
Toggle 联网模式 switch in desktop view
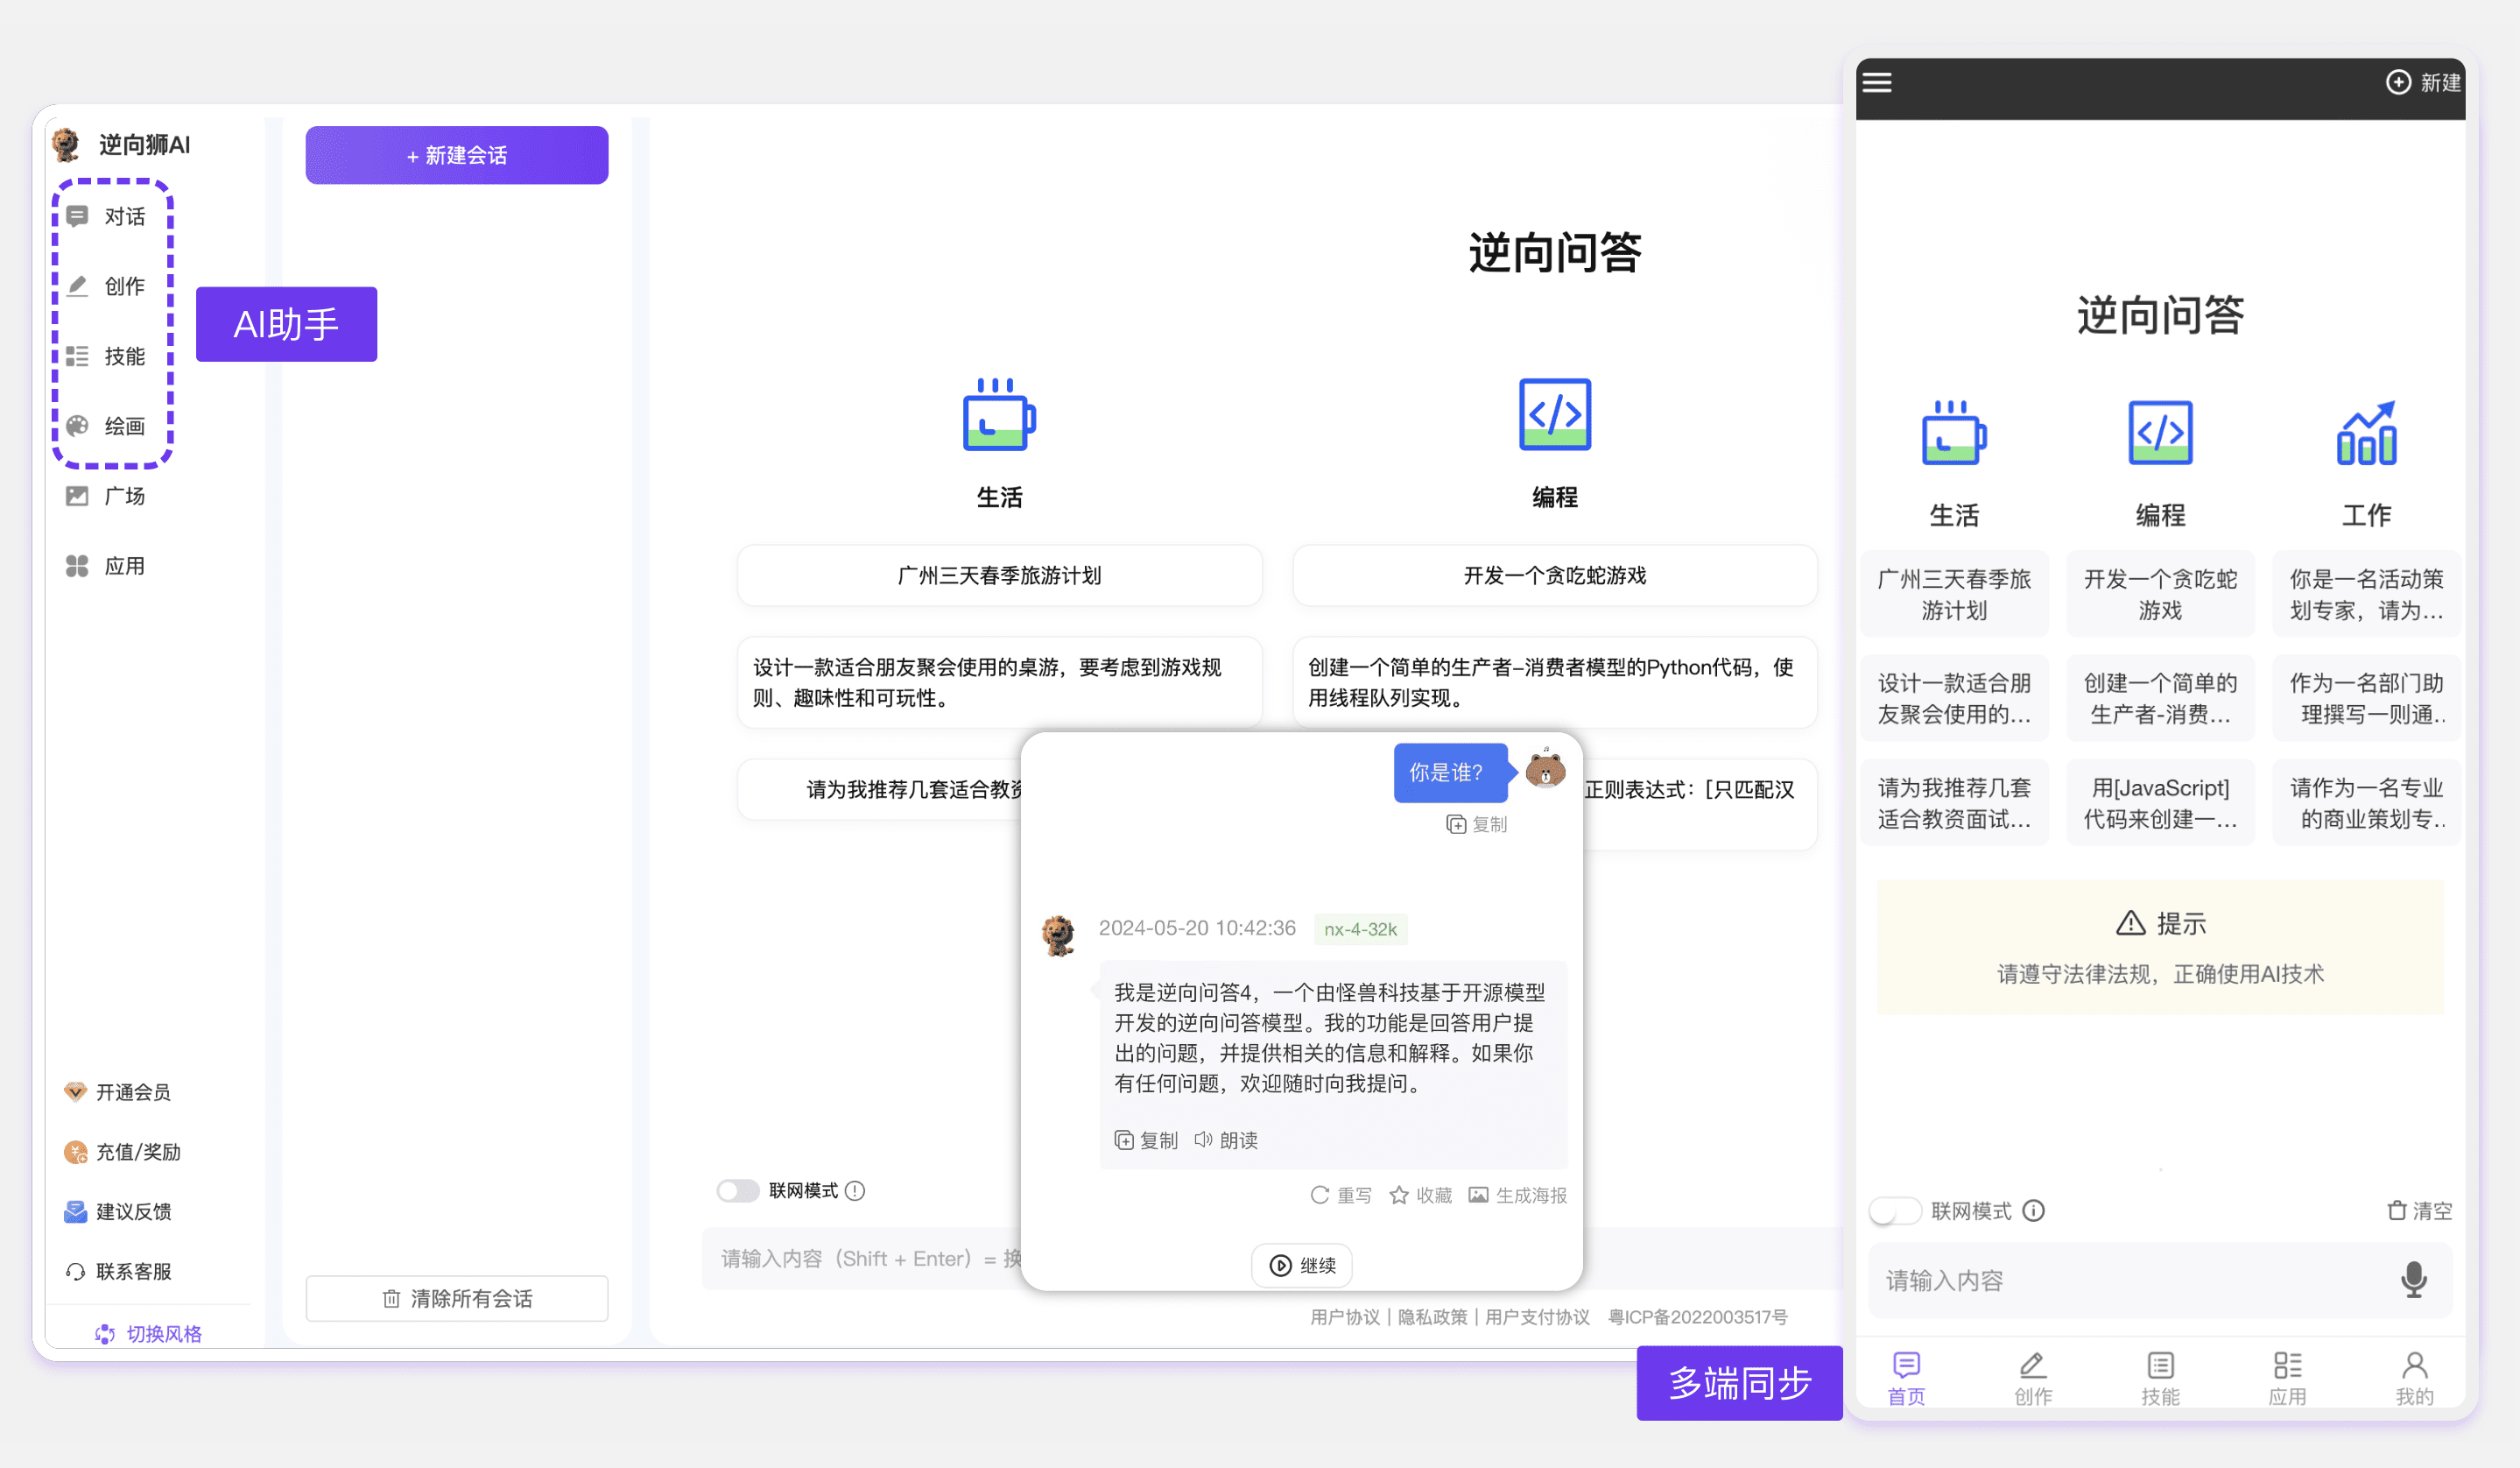[738, 1190]
